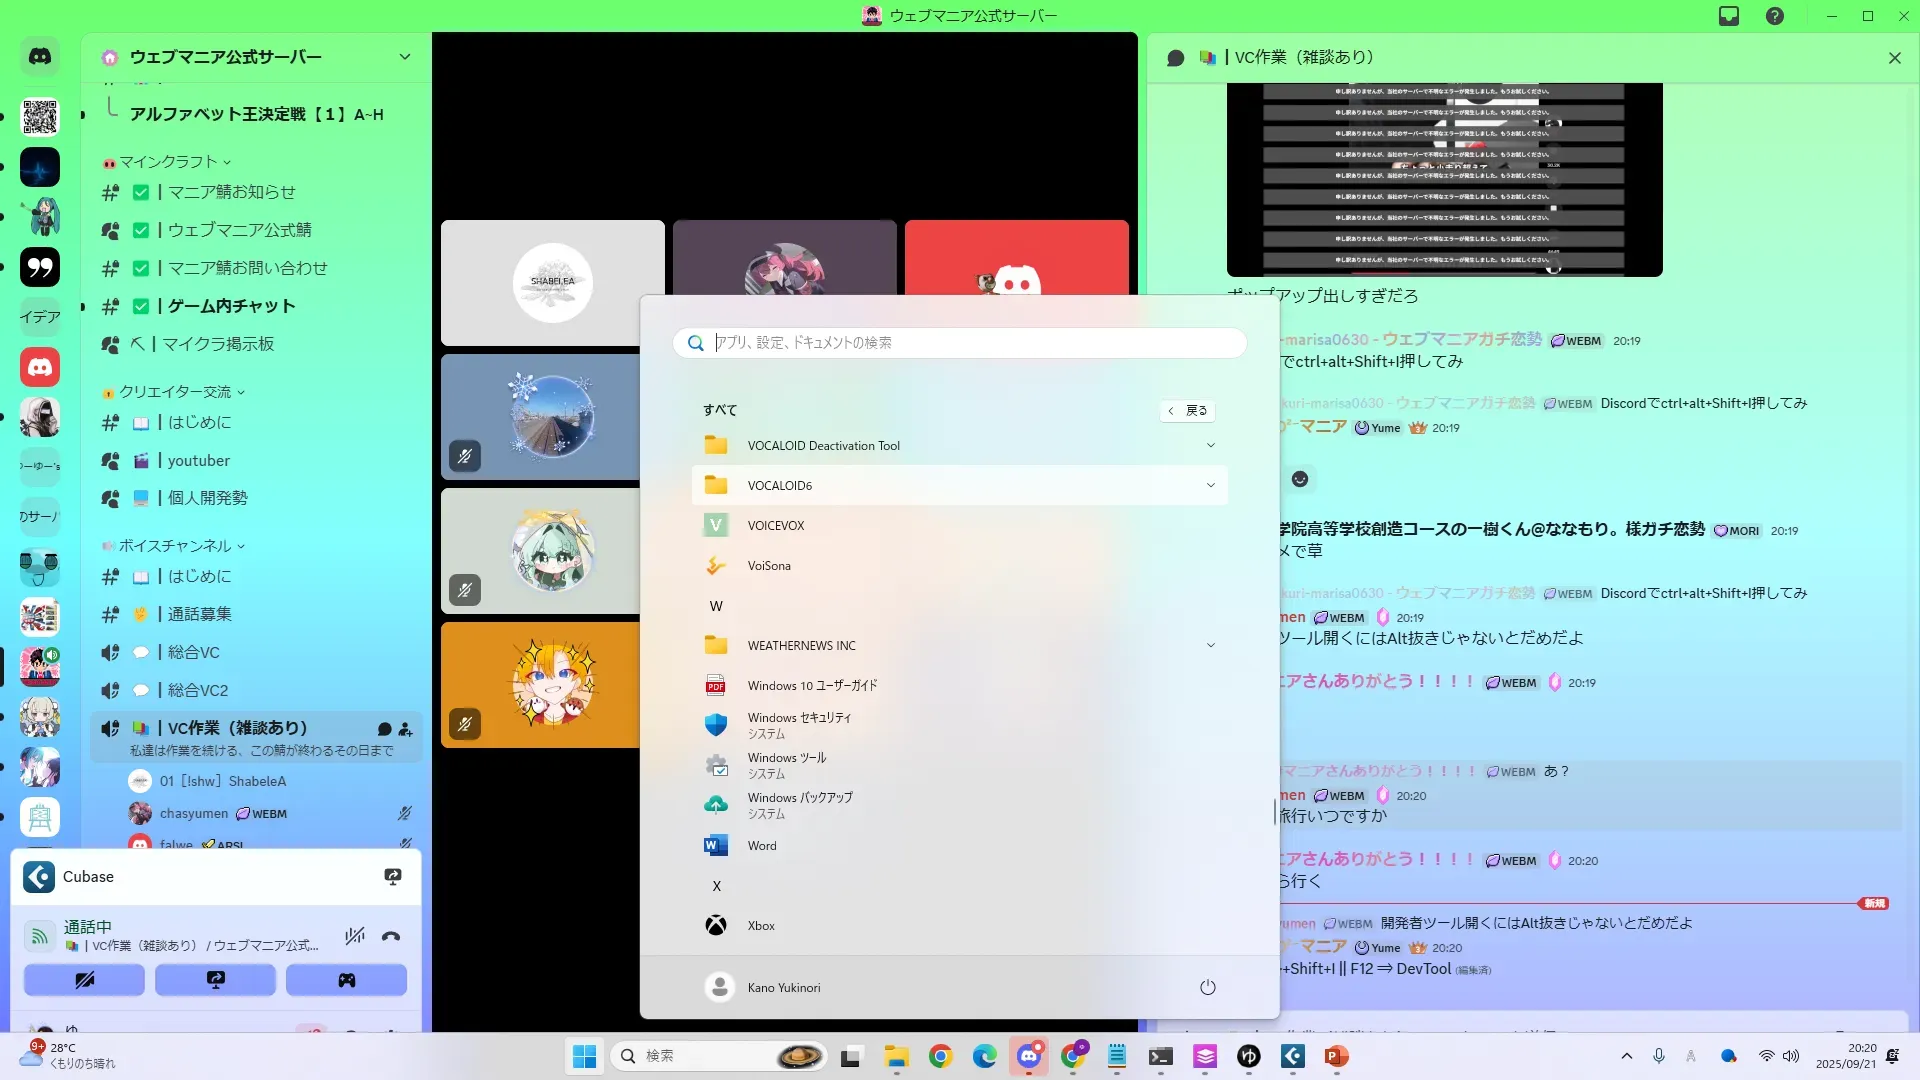Toggle noise suppression in call panel
This screenshot has width=1920, height=1080.
(x=355, y=937)
